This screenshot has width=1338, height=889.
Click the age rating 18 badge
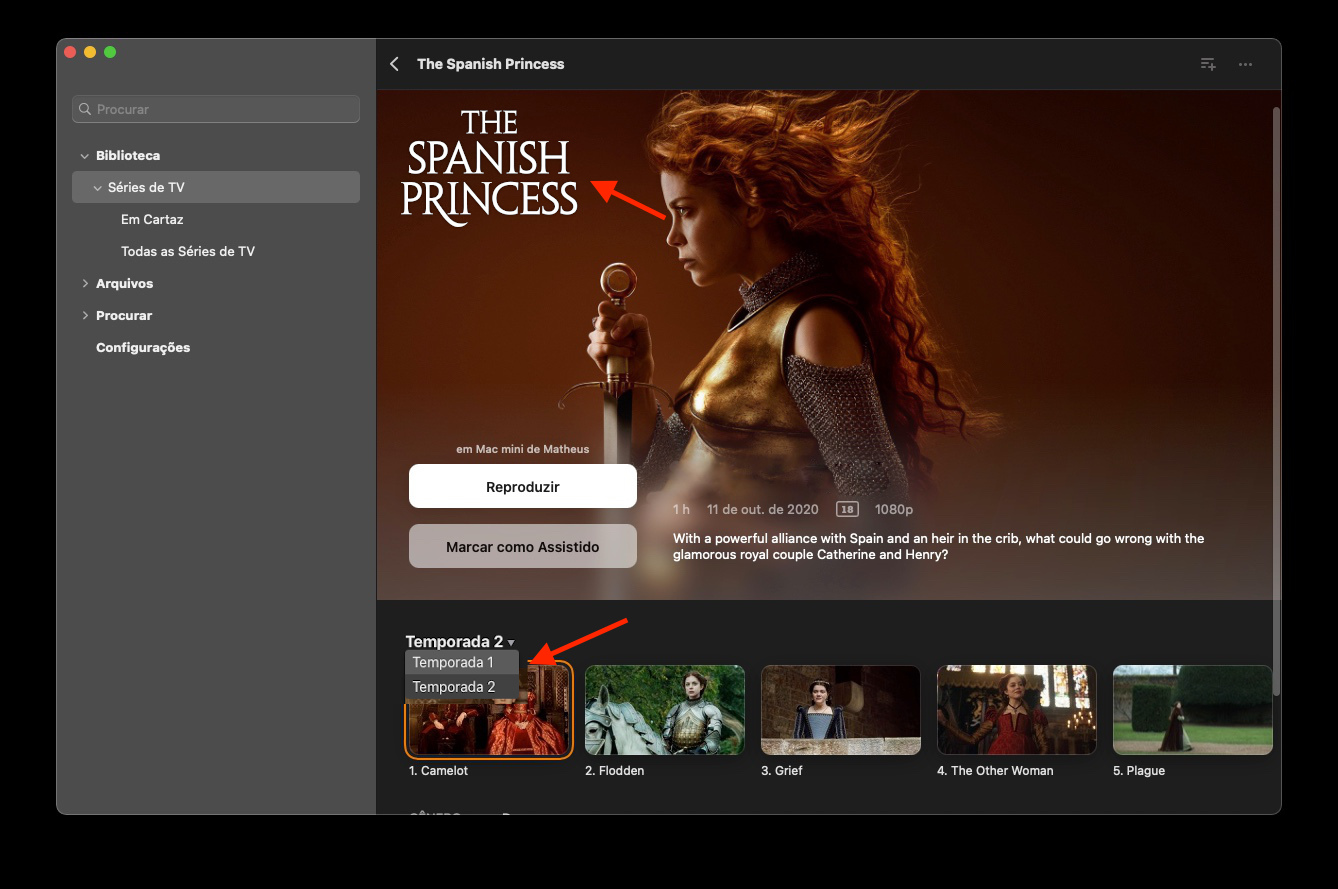click(x=847, y=509)
